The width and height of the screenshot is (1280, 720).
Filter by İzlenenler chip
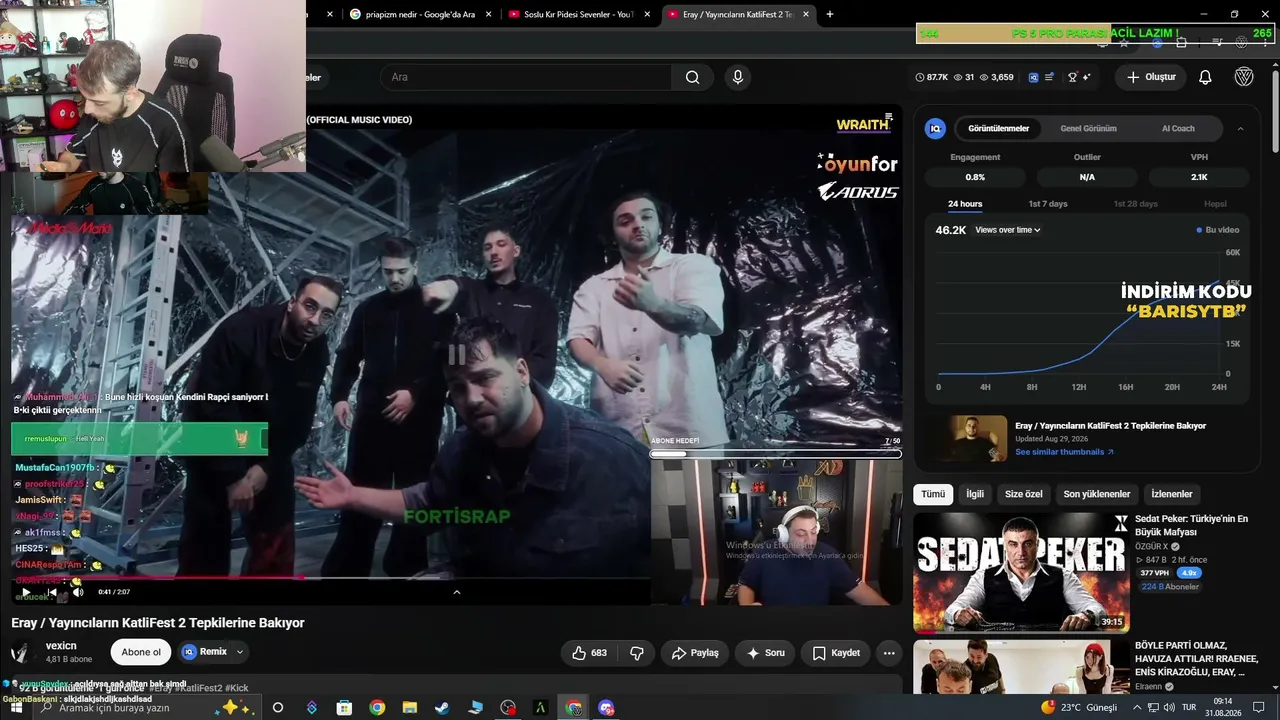click(1172, 494)
